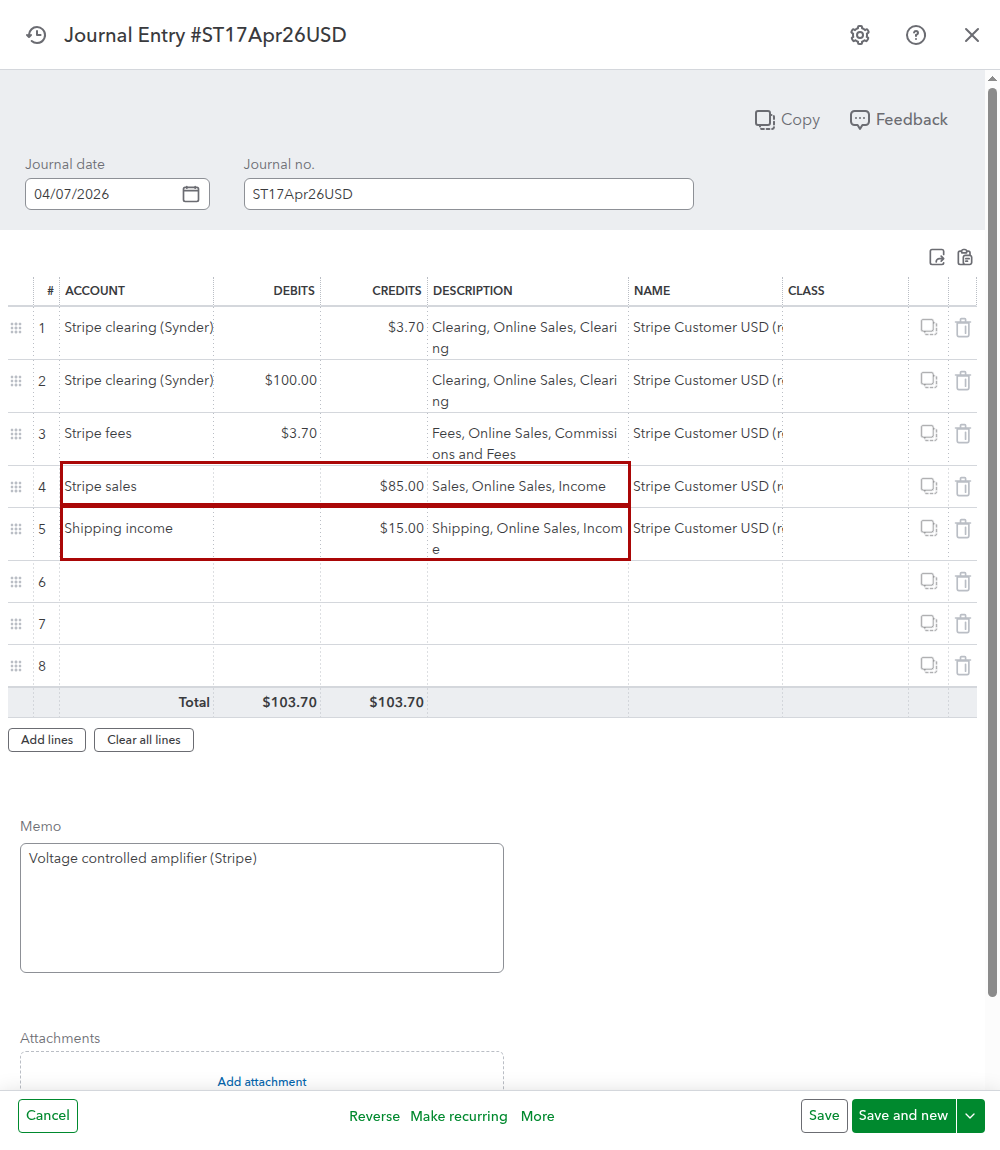Image resolution: width=1000 pixels, height=1150 pixels.
Task: Click the export lines icon above table
Action: pos(937,257)
